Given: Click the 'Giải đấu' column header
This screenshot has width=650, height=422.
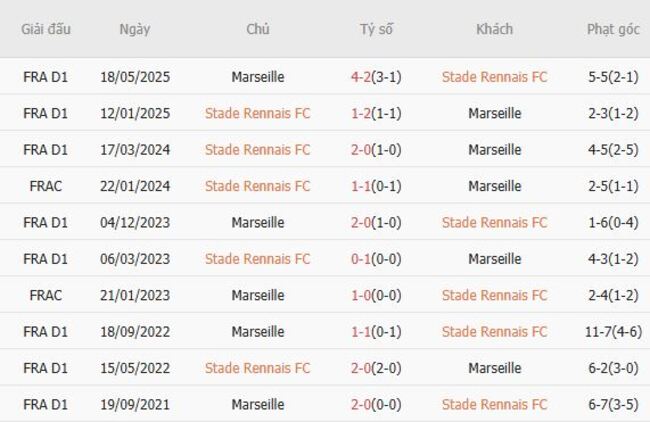Looking at the screenshot, I should pyautogui.click(x=46, y=29).
